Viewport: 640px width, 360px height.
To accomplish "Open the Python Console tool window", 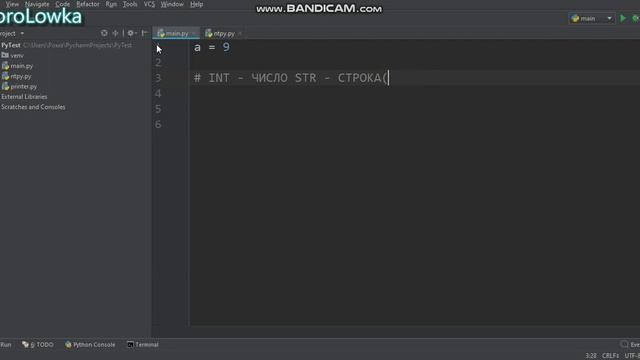I will tap(90, 345).
